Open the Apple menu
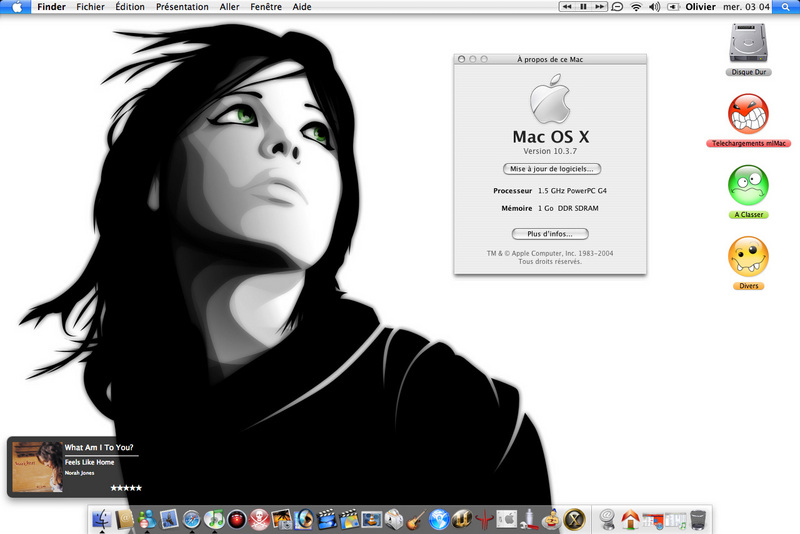Image resolution: width=800 pixels, height=534 pixels. pyautogui.click(x=17, y=7)
